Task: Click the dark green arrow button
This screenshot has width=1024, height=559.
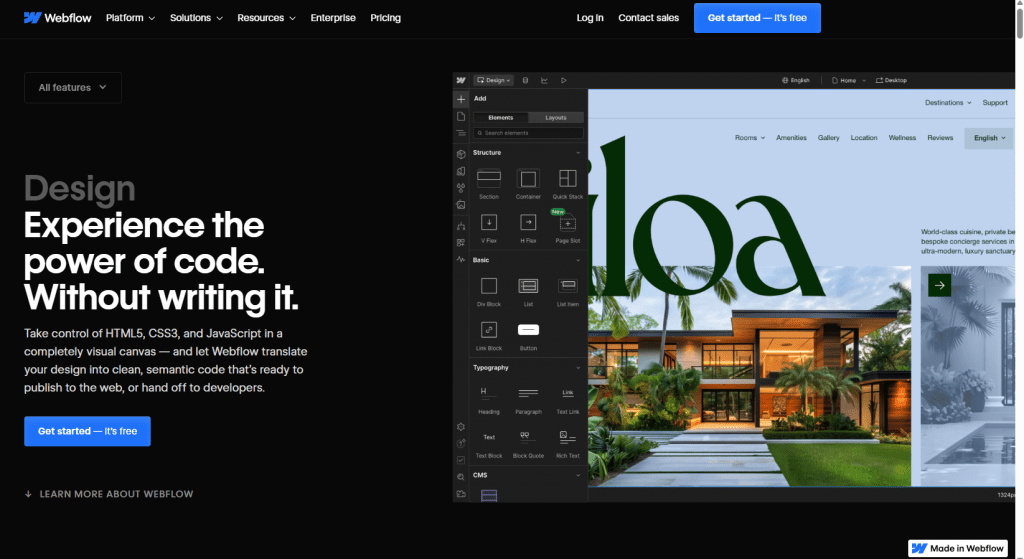Action: coord(939,285)
